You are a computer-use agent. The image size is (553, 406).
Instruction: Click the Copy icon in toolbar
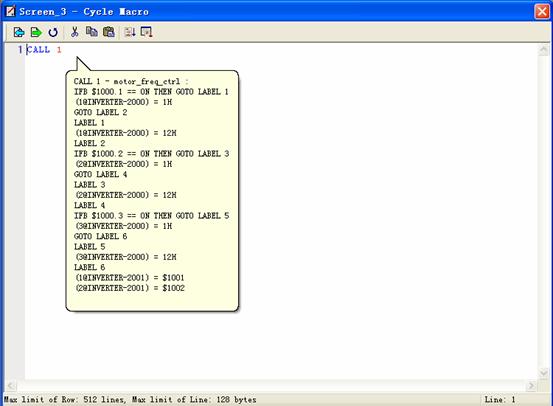click(92, 32)
